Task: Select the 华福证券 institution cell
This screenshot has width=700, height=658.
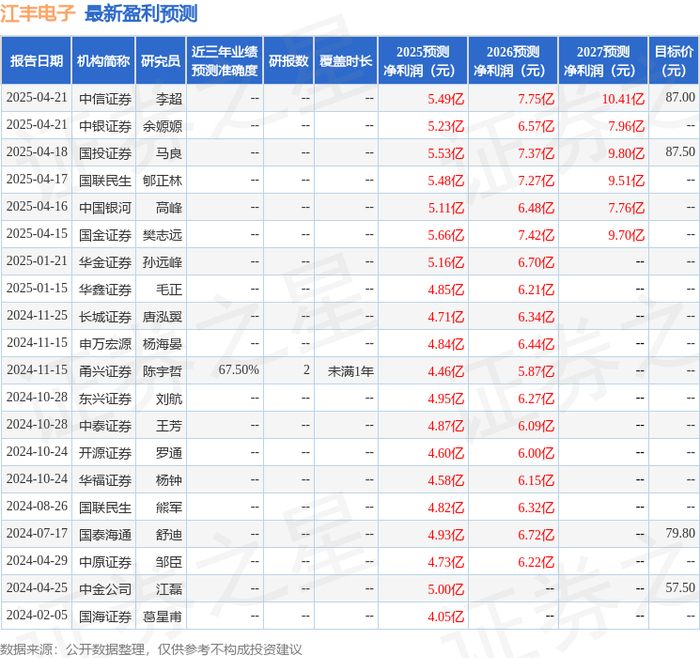Action: click(x=105, y=480)
